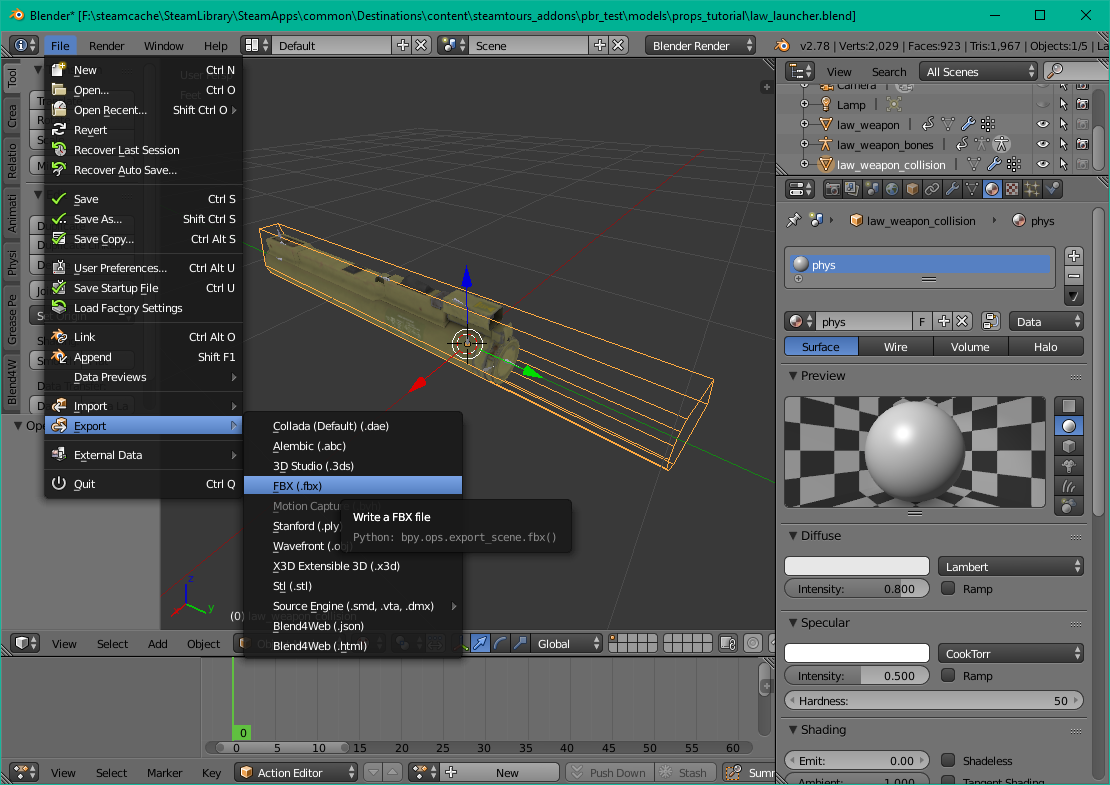Select the Texture properties tab checkerboard icon

pyautogui.click(x=1012, y=189)
